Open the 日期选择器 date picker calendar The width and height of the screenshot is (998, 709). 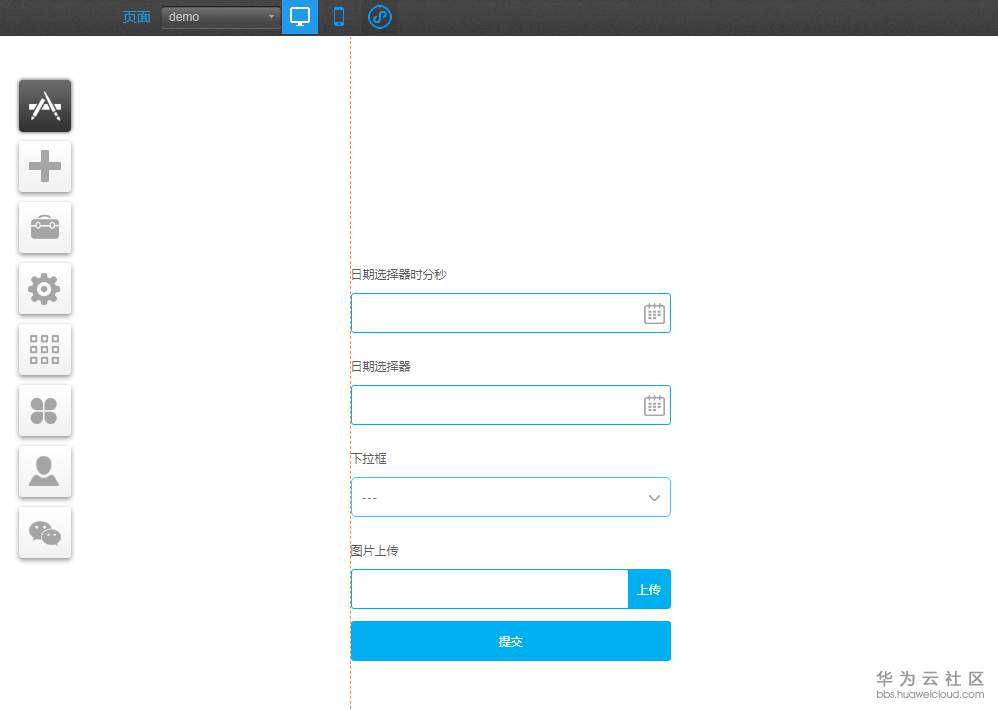[654, 404]
